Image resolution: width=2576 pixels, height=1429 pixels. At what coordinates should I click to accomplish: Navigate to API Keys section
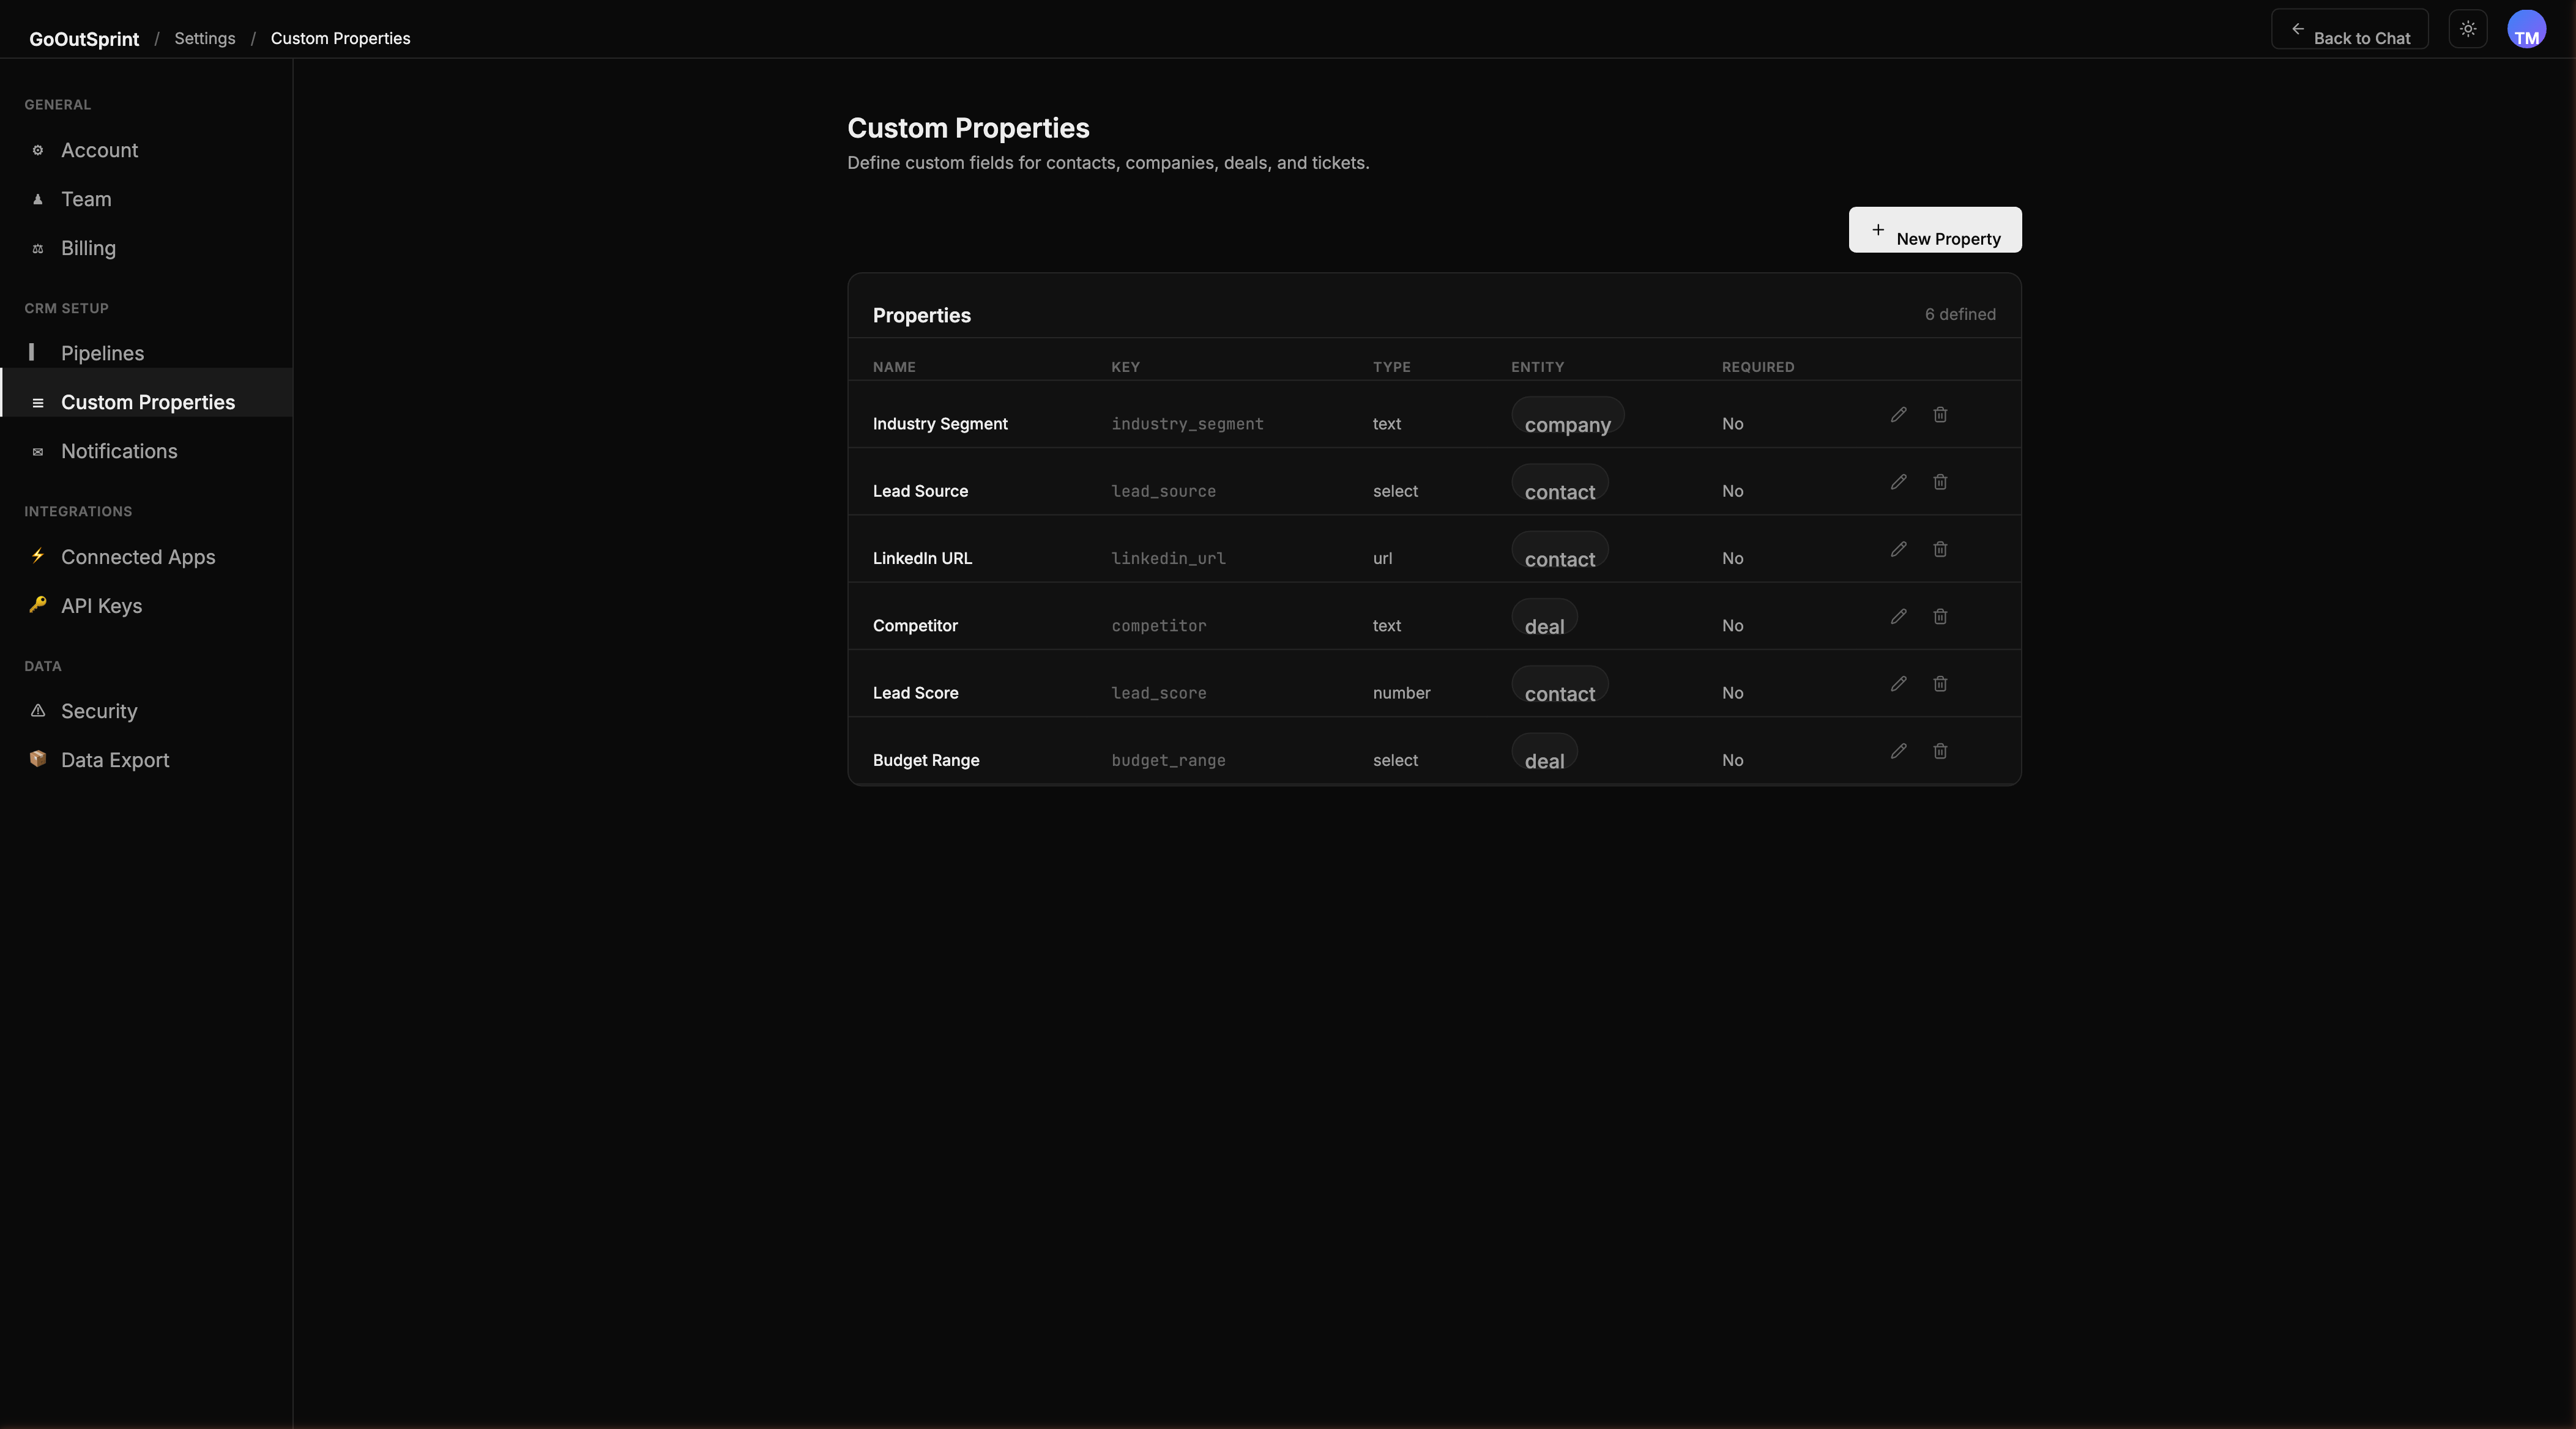101,606
